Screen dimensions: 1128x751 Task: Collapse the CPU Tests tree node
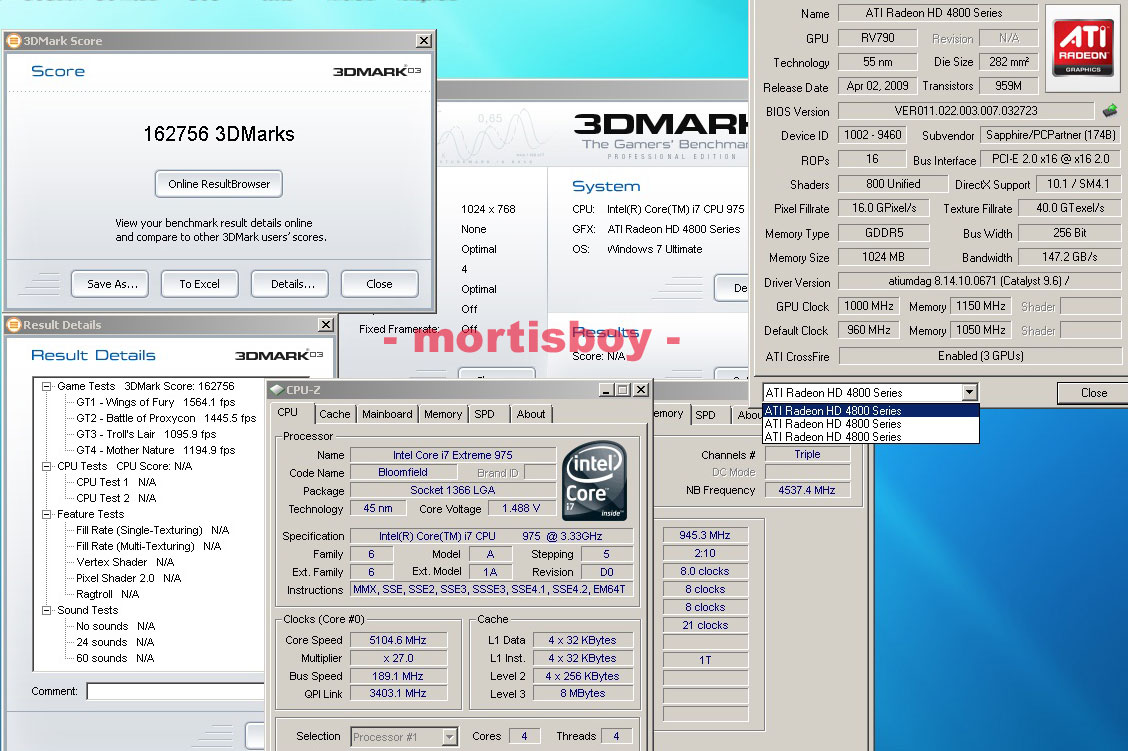tap(46, 467)
